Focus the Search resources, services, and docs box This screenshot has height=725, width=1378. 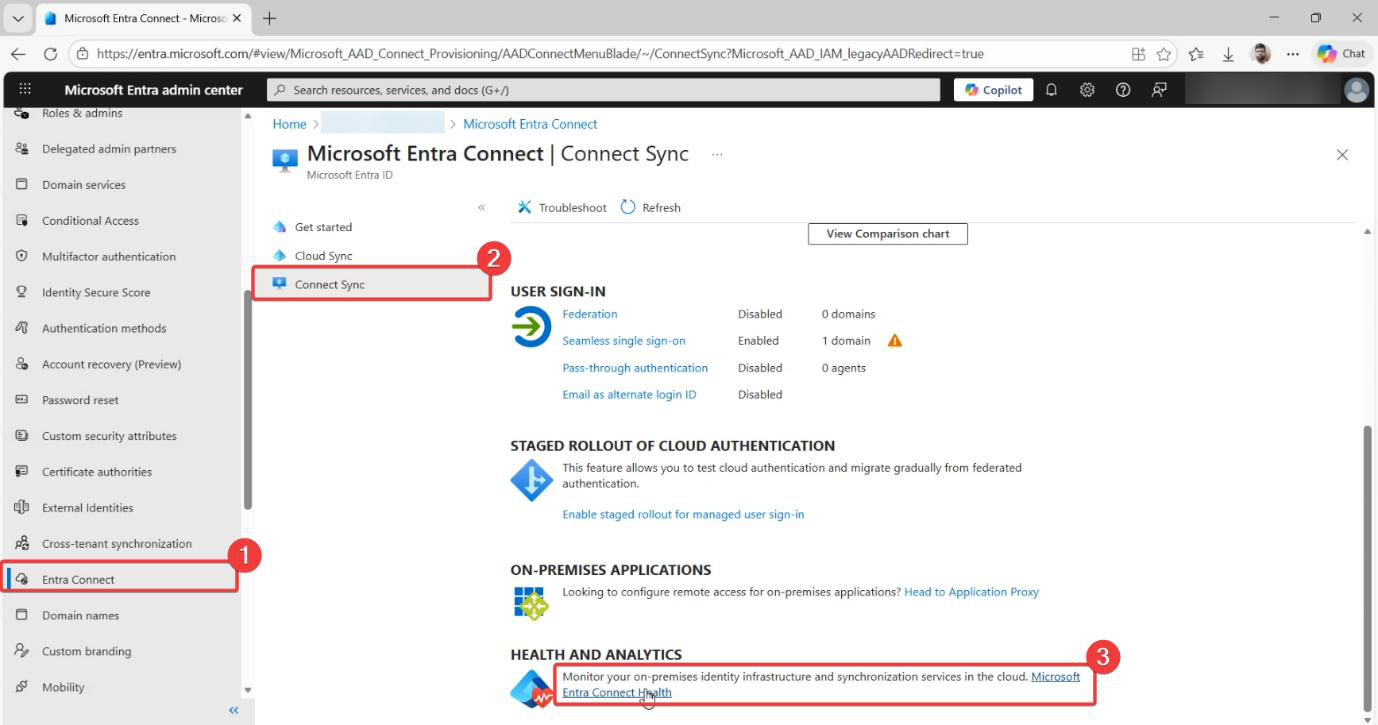click(604, 90)
